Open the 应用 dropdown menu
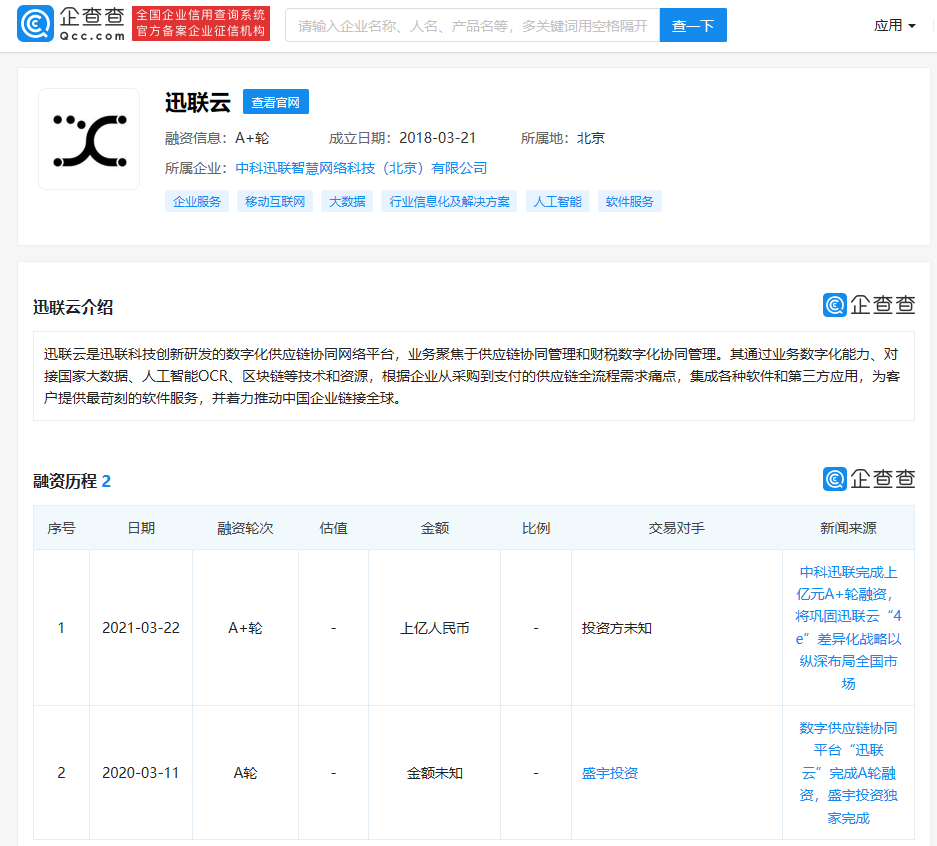Screen dimensions: 937x846 [894, 25]
